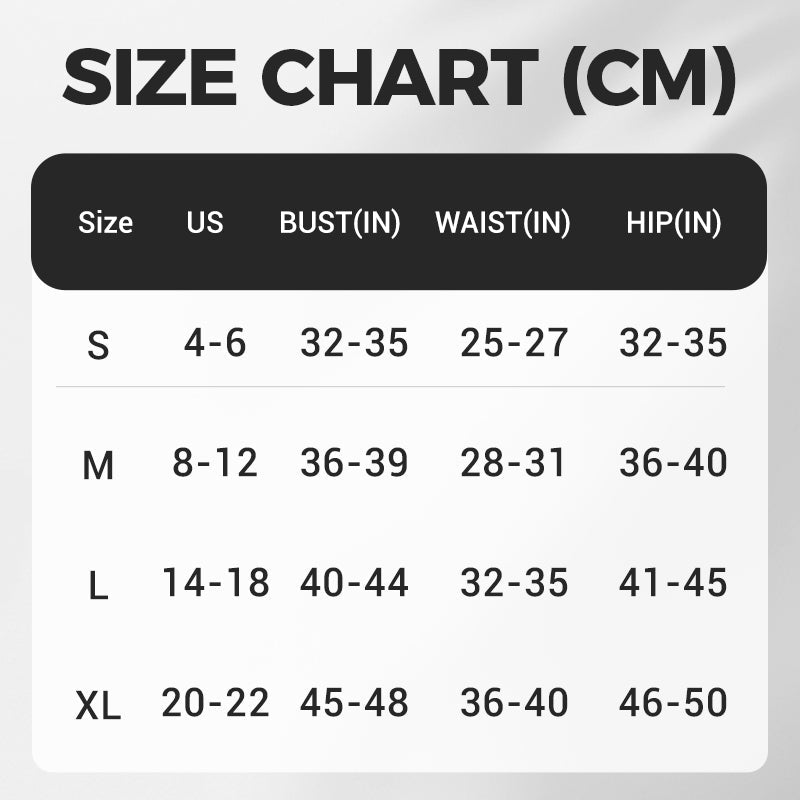Image resolution: width=800 pixels, height=800 pixels.
Task: Select the waist value 28-31
Action: (x=514, y=463)
